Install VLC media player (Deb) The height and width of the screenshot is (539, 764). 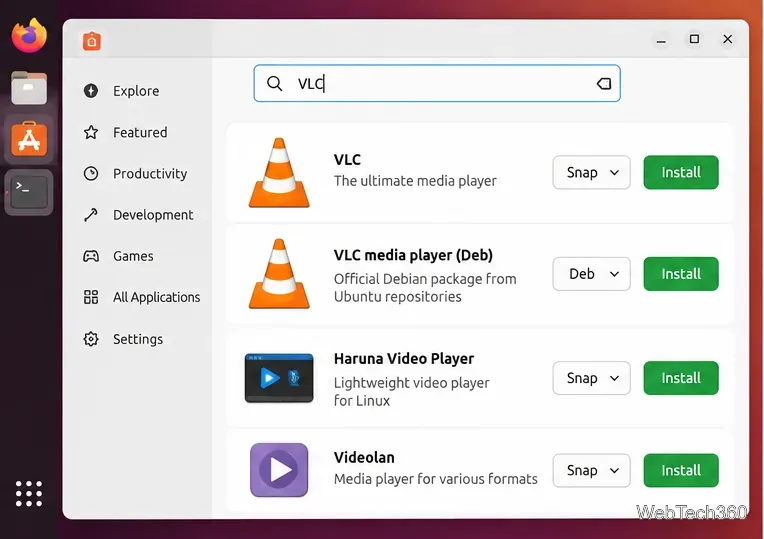click(x=681, y=274)
